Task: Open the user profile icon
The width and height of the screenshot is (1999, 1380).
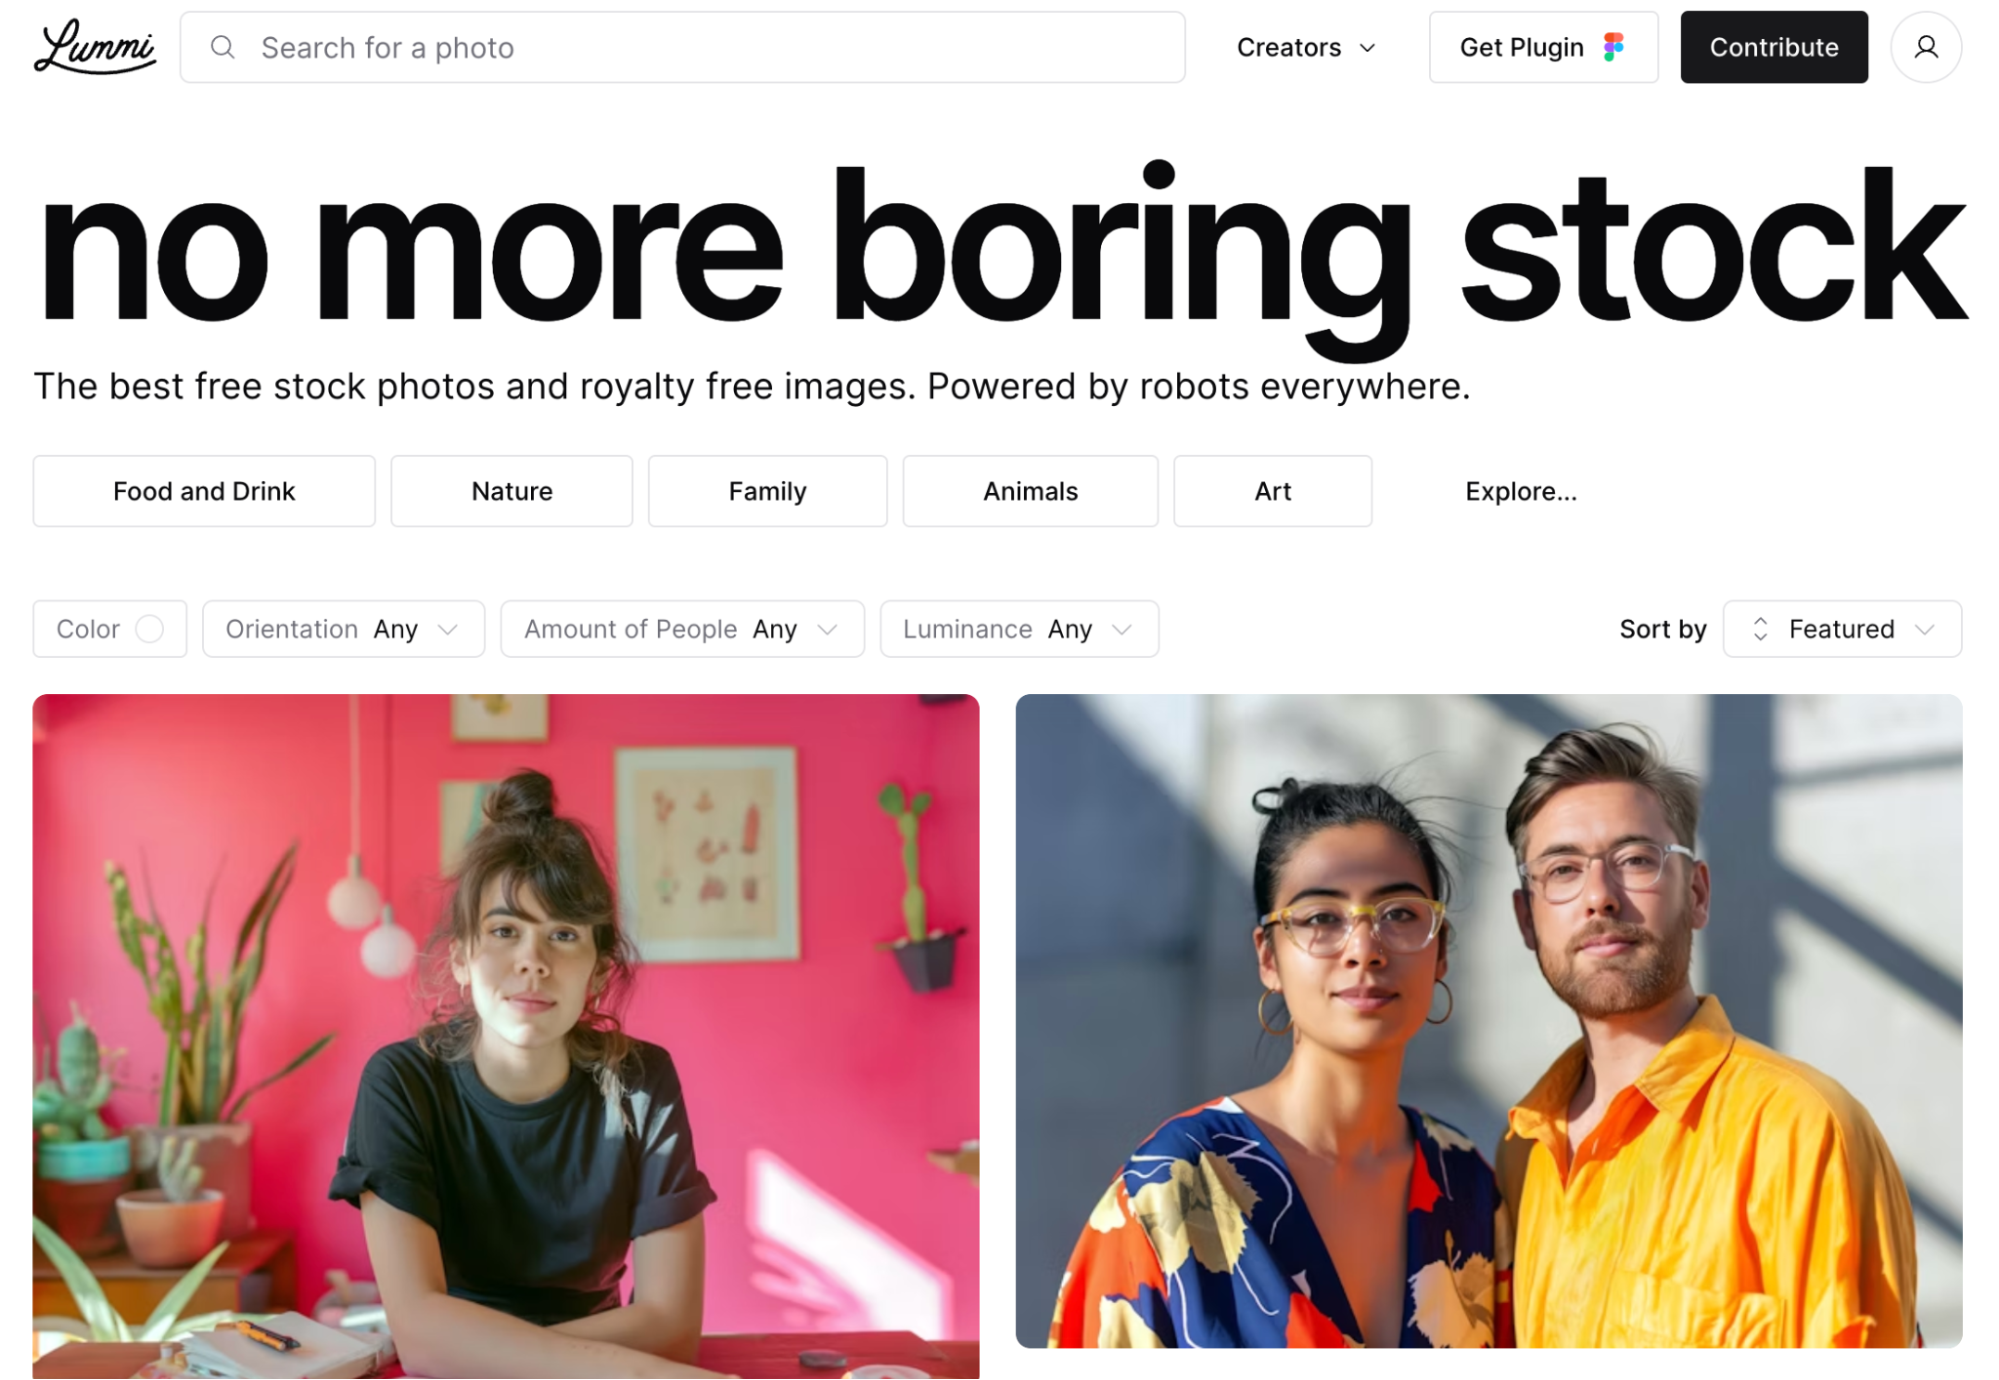Action: pyautogui.click(x=1926, y=47)
